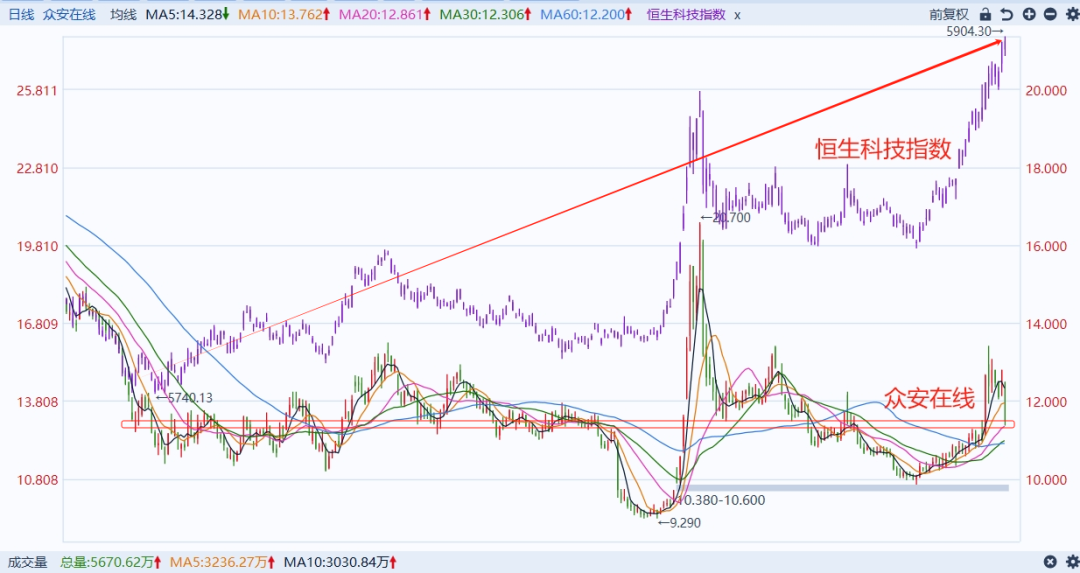Click the MA60:12.200 indicator value
Viewport: 1080px width, 573px height.
point(586,14)
